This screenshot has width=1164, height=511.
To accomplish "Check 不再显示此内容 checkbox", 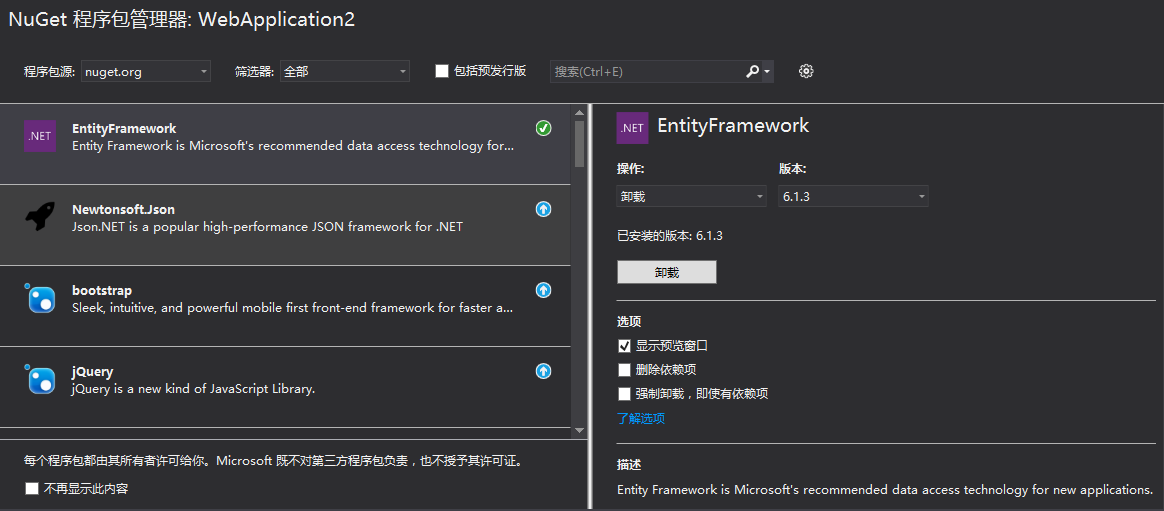I will (32, 489).
